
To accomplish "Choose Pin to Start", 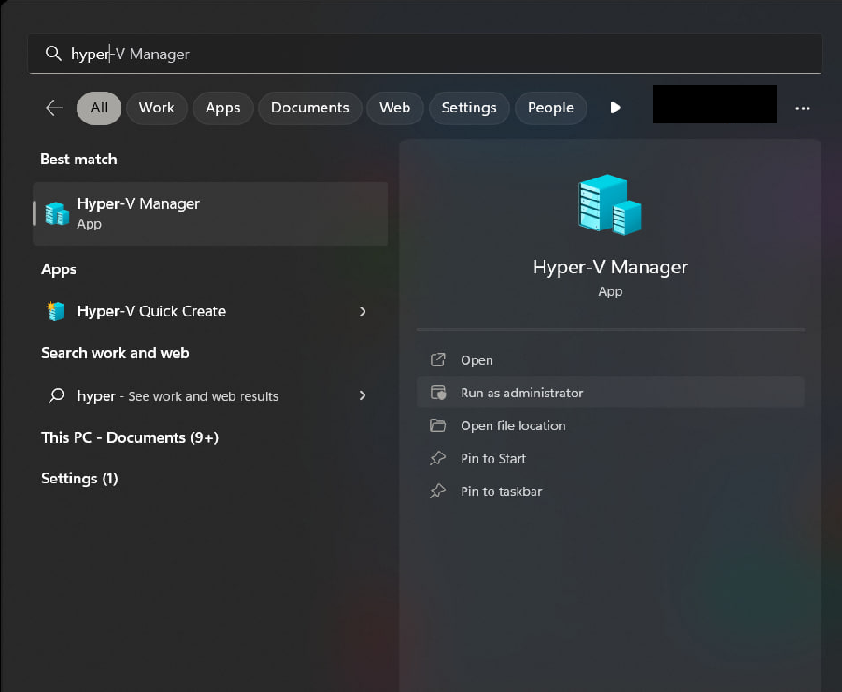I will point(611,458).
